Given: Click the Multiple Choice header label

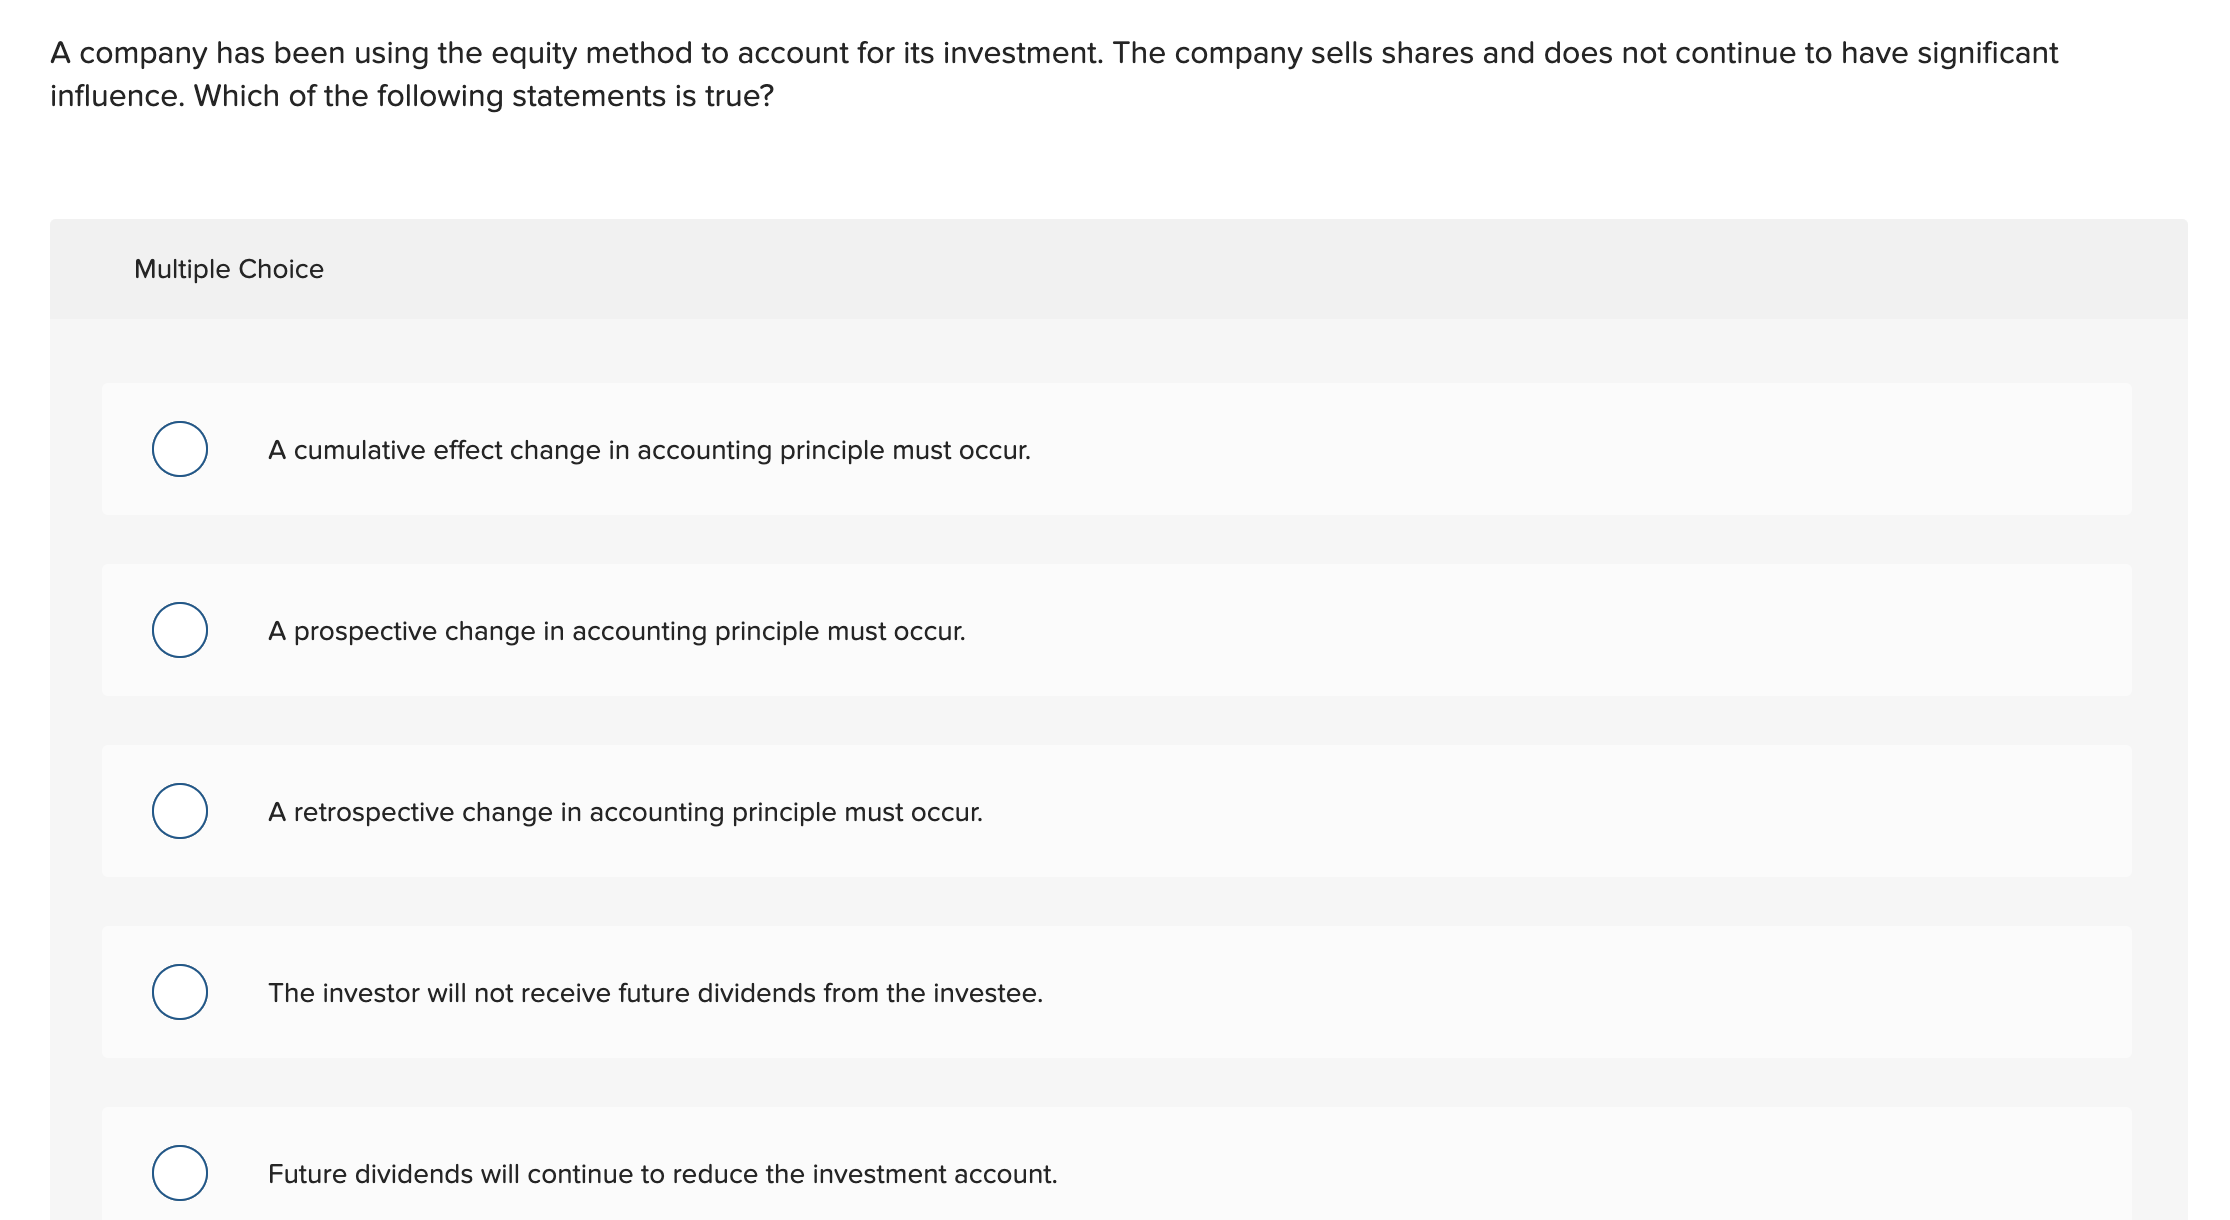Looking at the screenshot, I should click(228, 268).
